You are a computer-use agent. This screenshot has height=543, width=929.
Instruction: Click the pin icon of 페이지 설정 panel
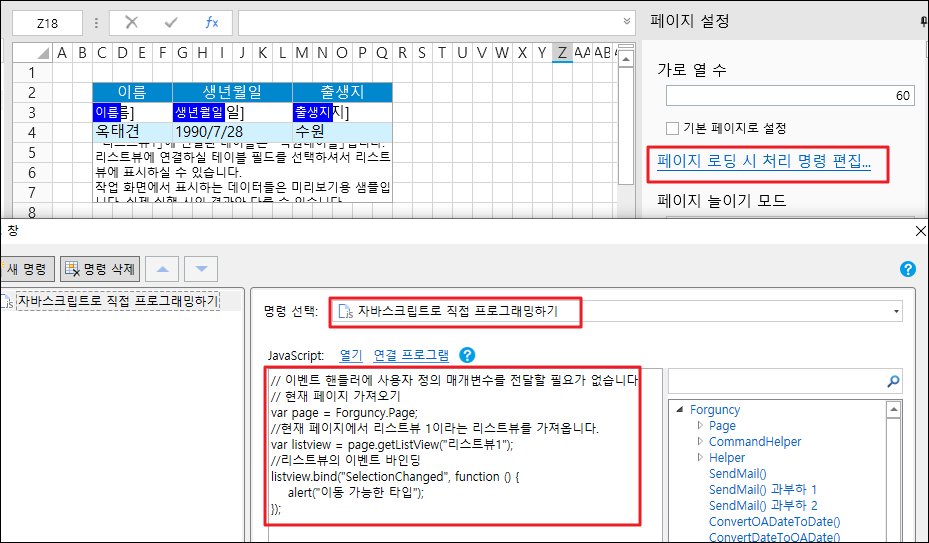[x=924, y=22]
